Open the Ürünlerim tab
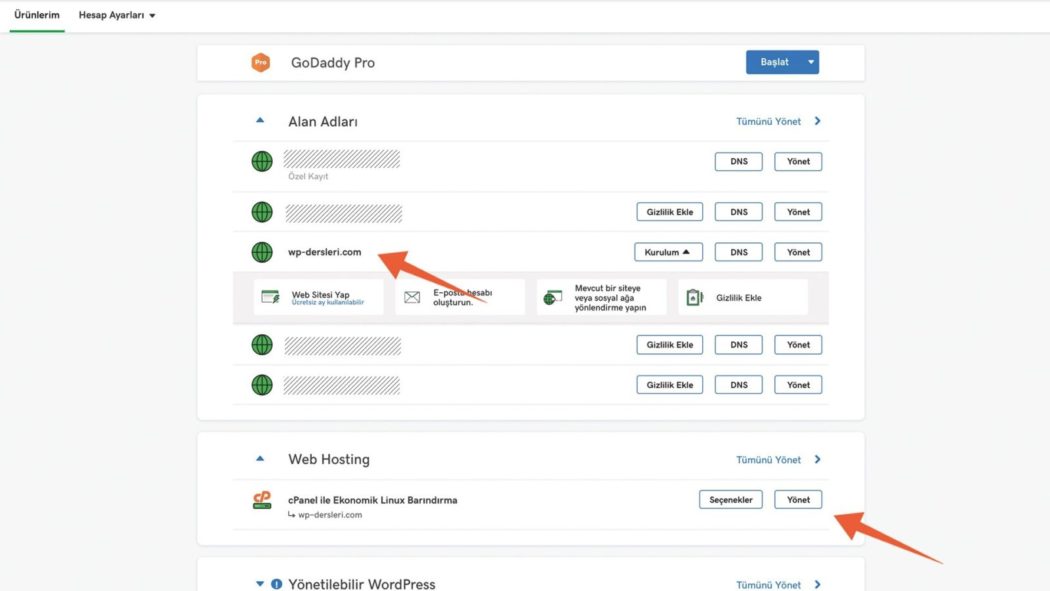The image size is (1050, 591). point(37,15)
